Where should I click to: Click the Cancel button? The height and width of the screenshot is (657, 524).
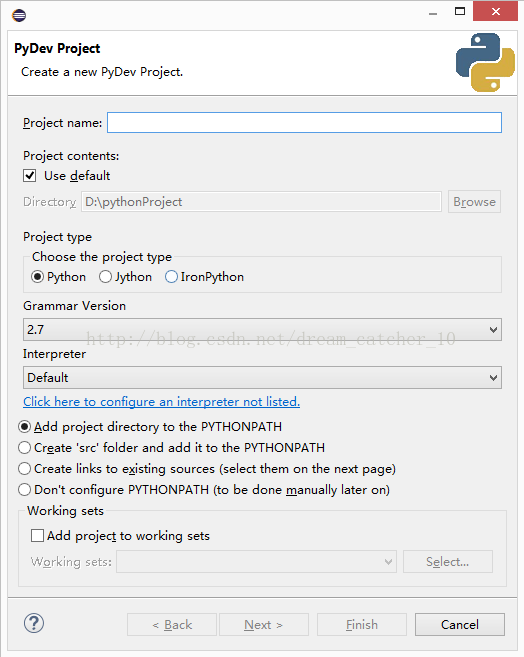(459, 625)
